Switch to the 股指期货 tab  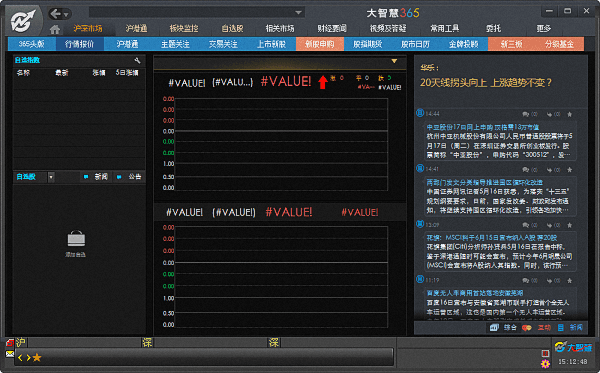[367, 44]
